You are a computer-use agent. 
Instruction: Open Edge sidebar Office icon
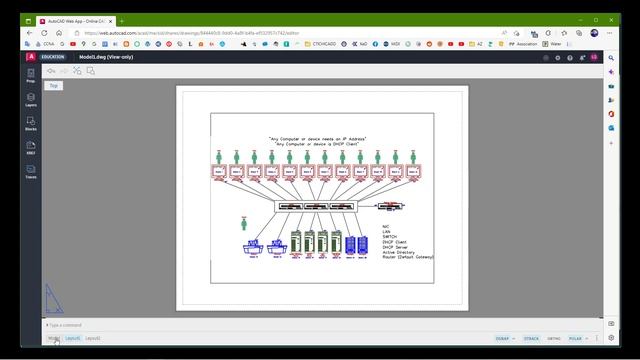click(x=611, y=114)
